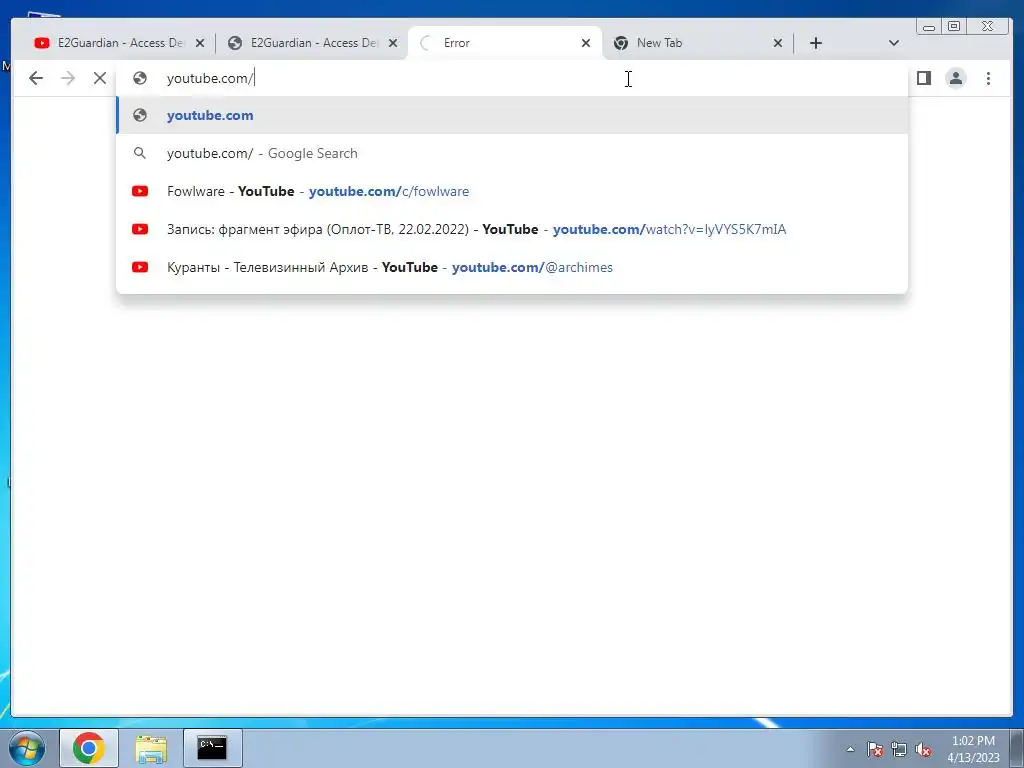Close the New Tab tab
Screen dimensions: 1024x768
[x=778, y=43]
